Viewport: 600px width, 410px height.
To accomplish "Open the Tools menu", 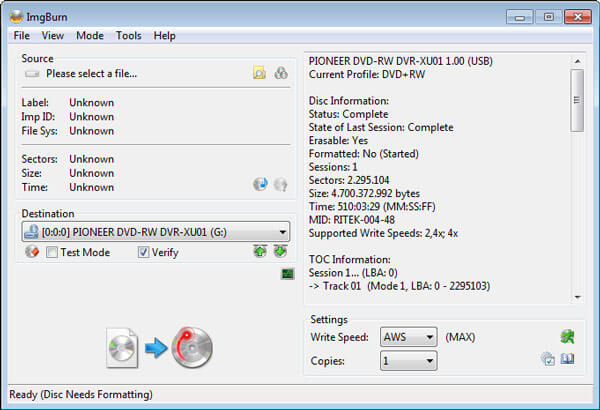I will click(x=128, y=36).
